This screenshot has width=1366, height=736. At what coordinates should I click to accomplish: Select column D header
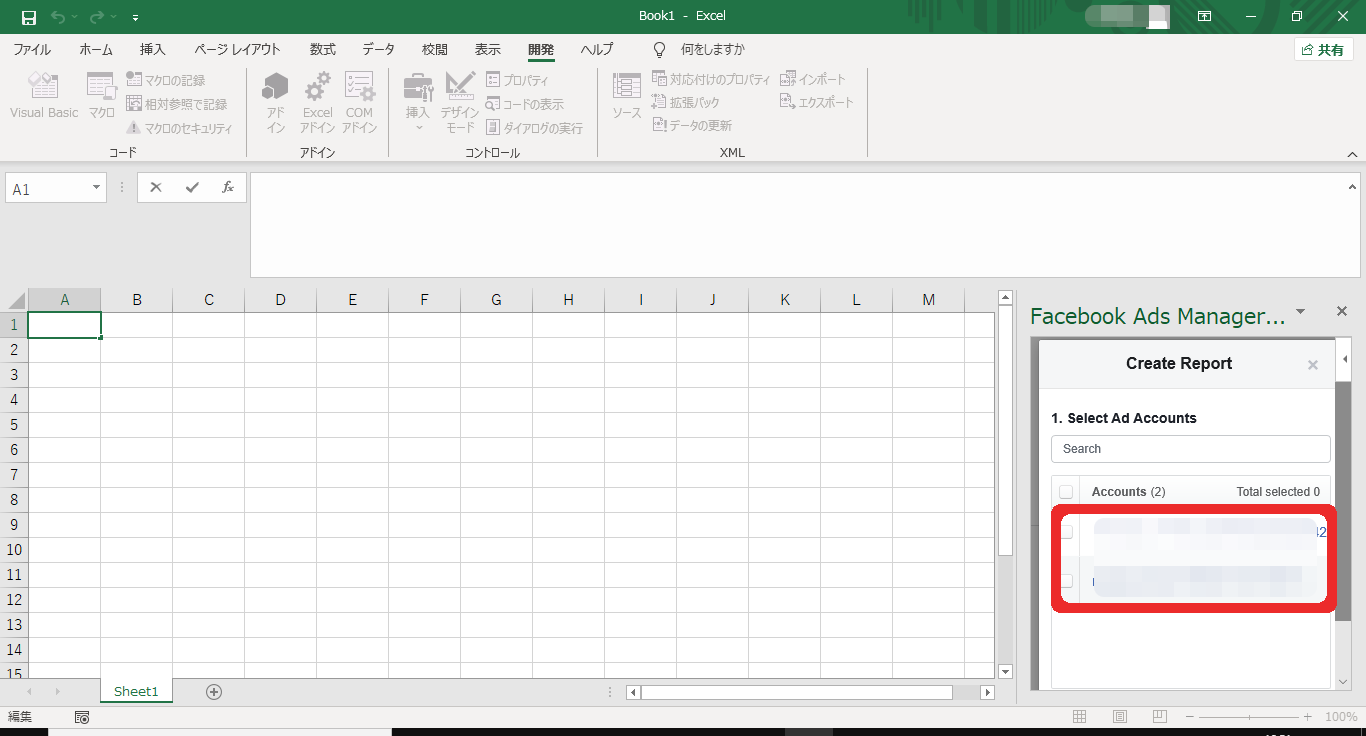tap(280, 300)
